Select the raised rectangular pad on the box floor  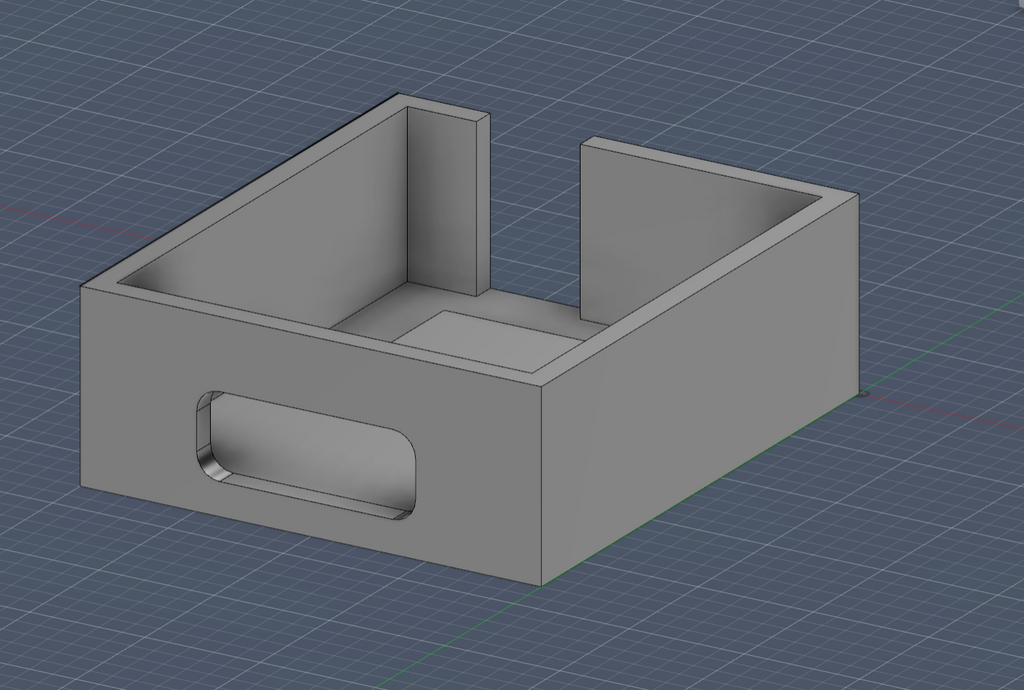[491, 341]
